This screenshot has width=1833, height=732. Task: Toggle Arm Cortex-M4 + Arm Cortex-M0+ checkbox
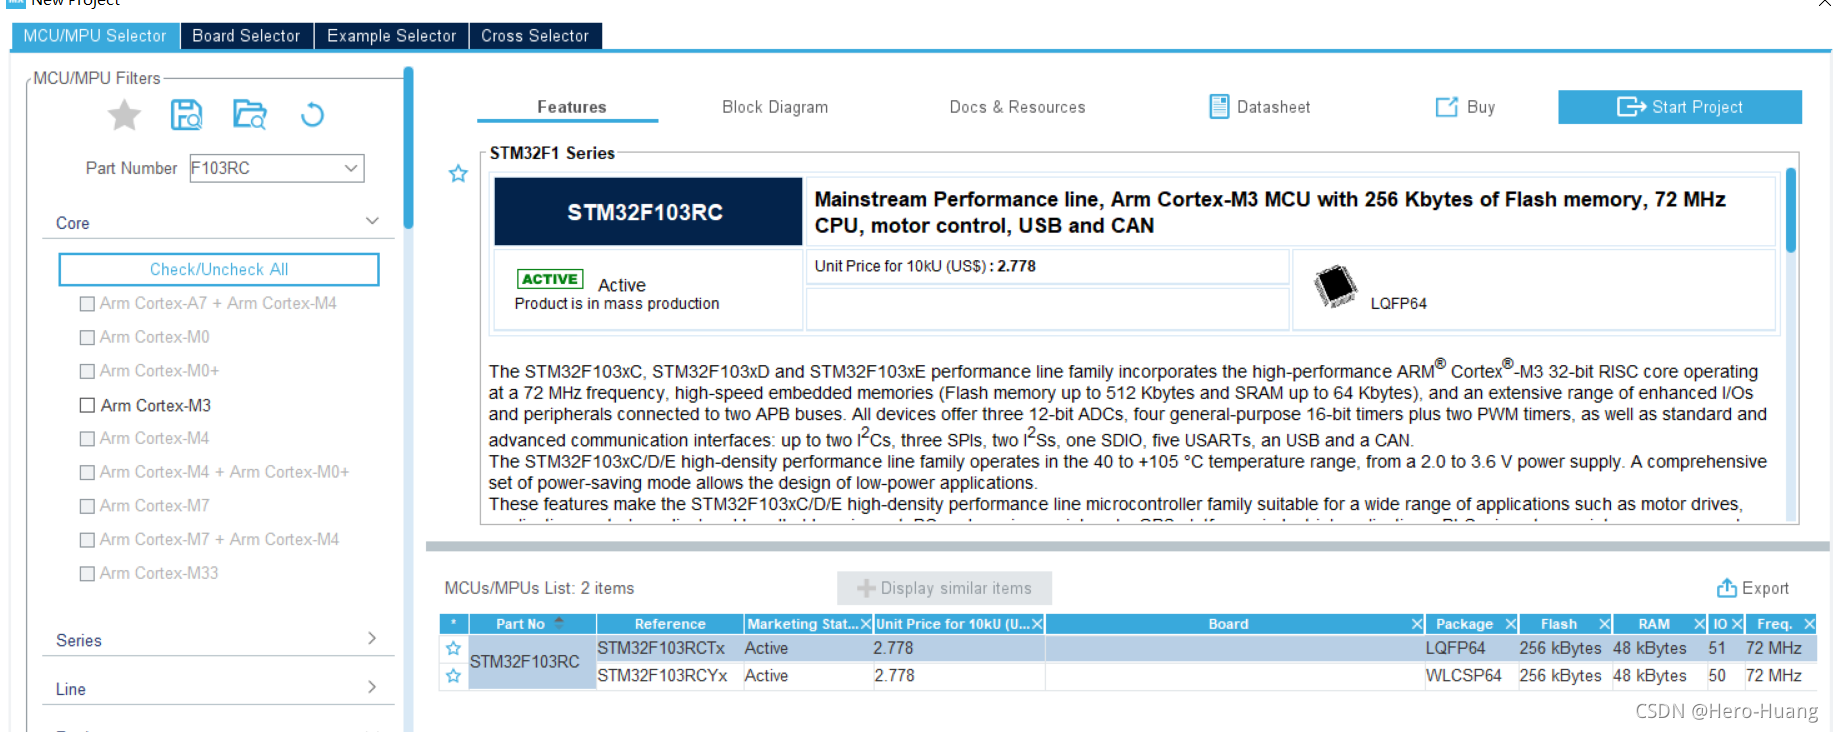click(87, 472)
